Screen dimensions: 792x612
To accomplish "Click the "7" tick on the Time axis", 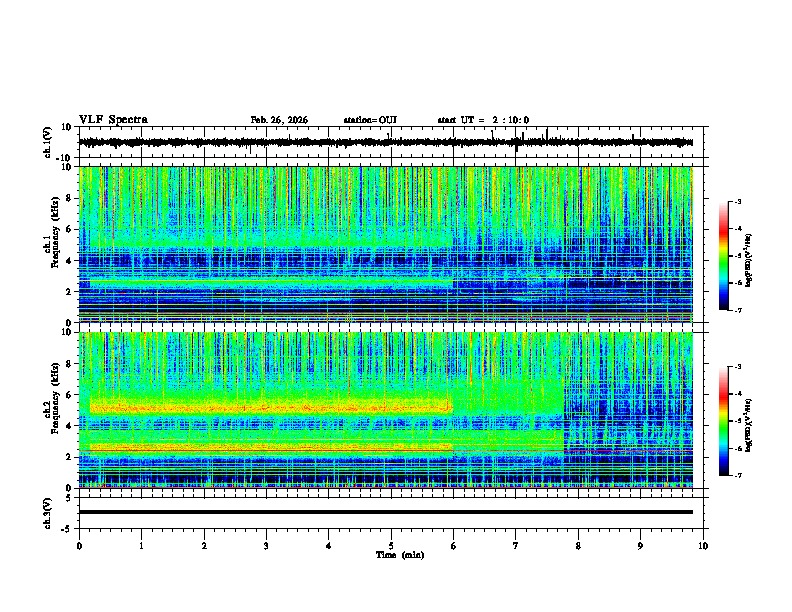I will pyautogui.click(x=516, y=546).
